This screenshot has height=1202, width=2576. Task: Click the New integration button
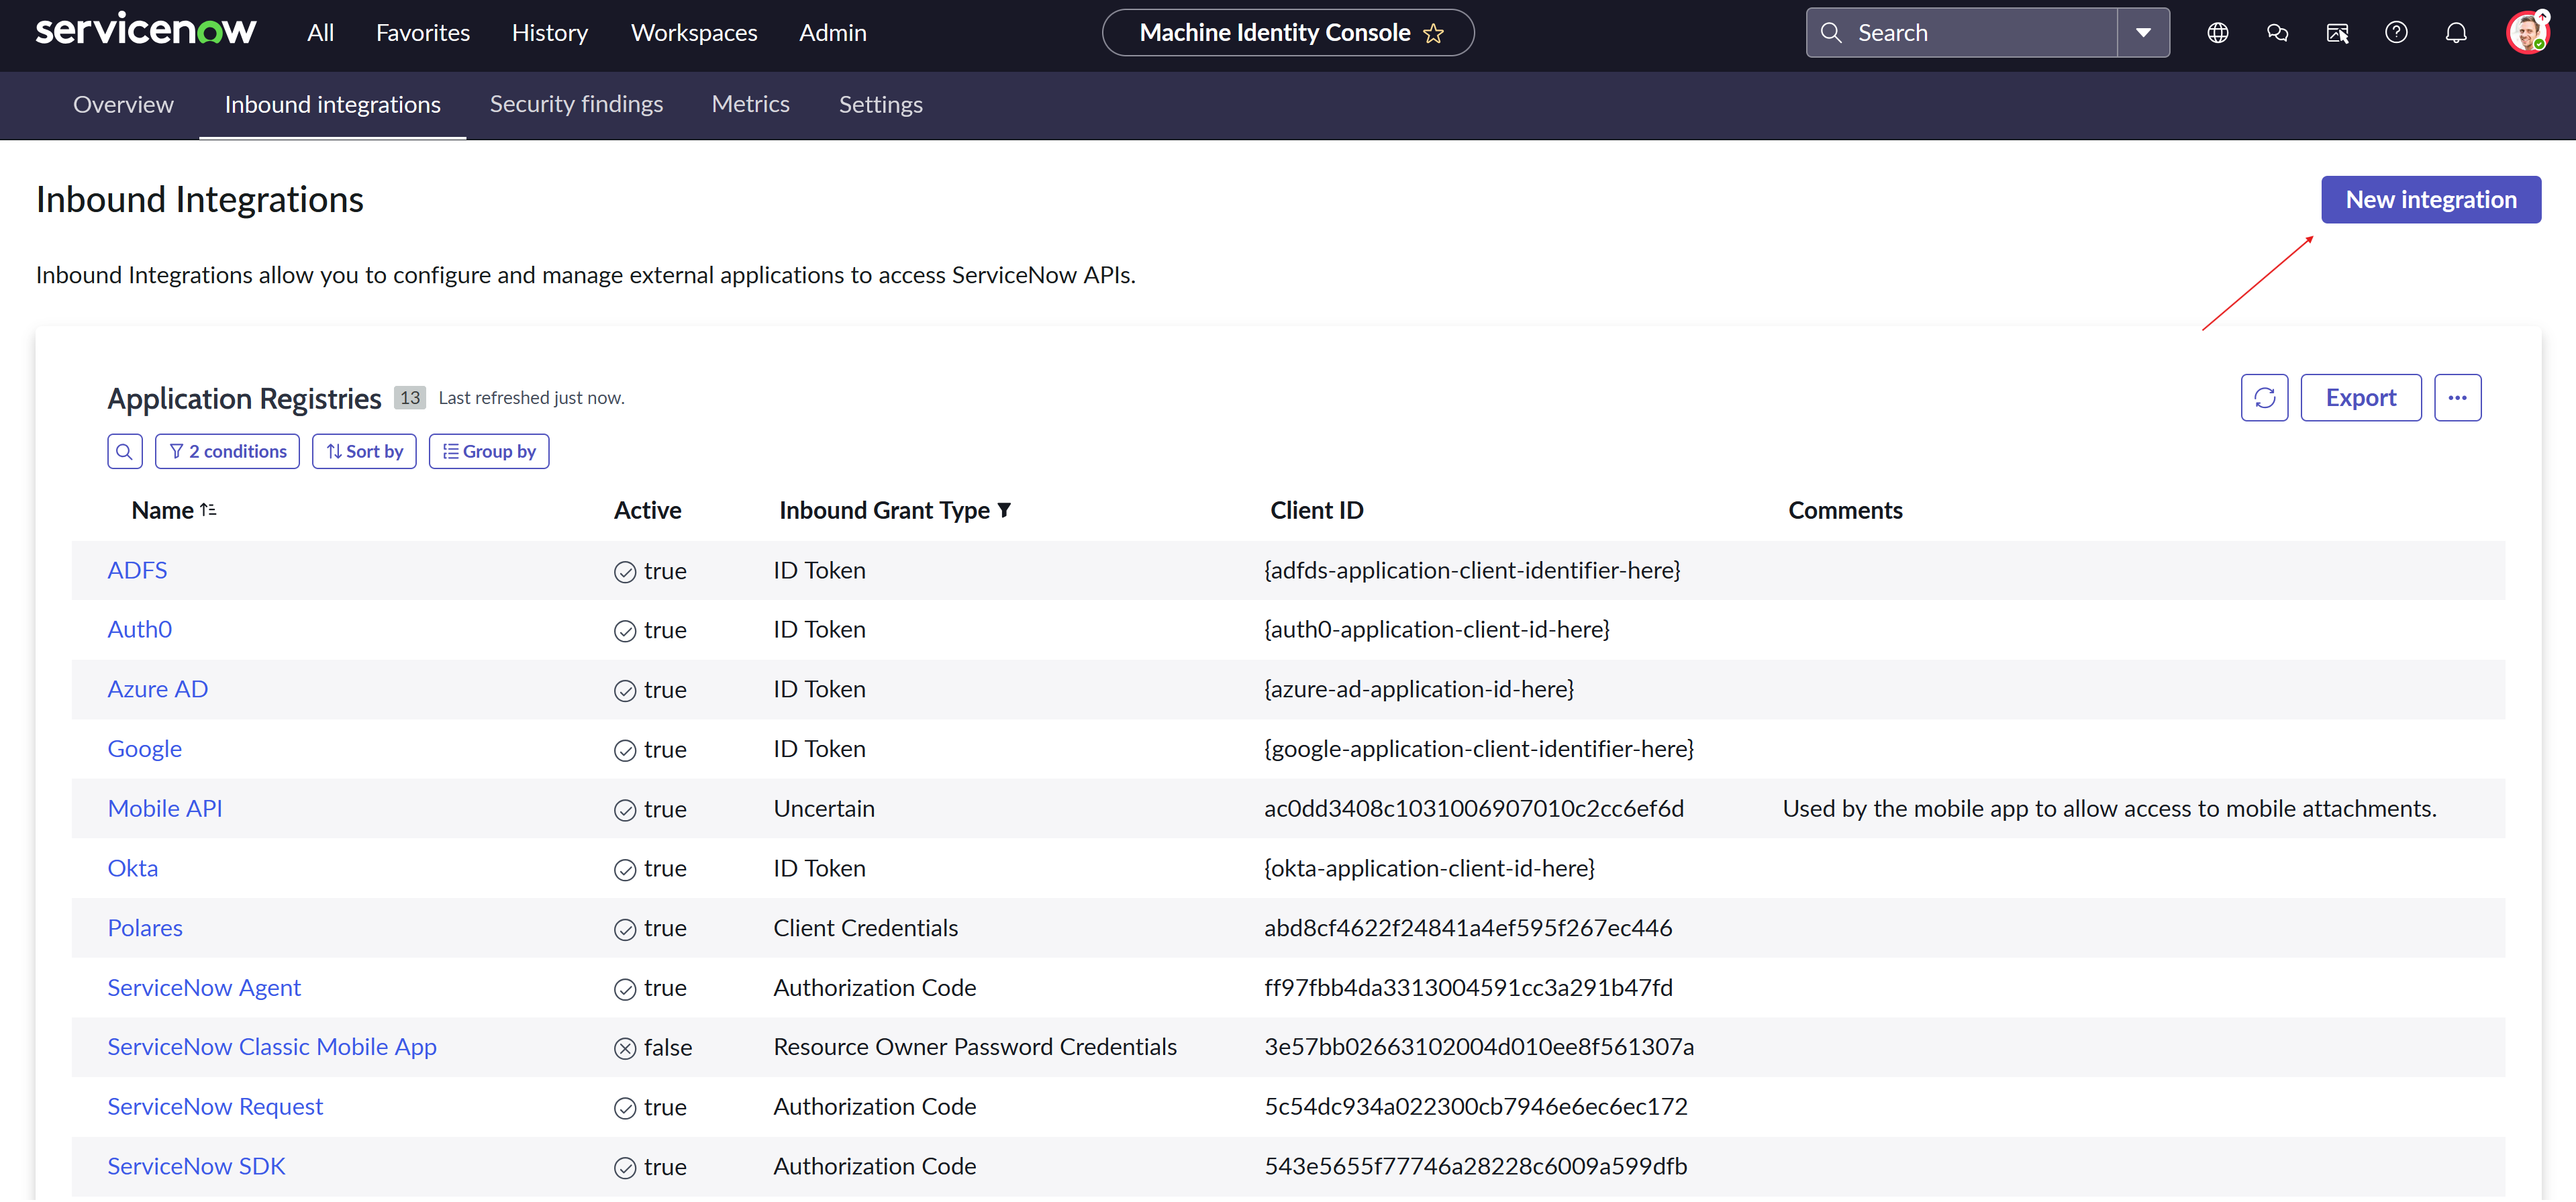[x=2430, y=200]
